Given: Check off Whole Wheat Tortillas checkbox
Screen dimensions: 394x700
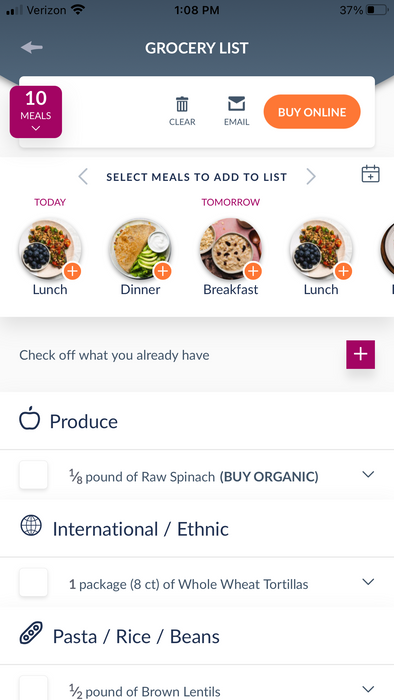Looking at the screenshot, I should tap(33, 582).
